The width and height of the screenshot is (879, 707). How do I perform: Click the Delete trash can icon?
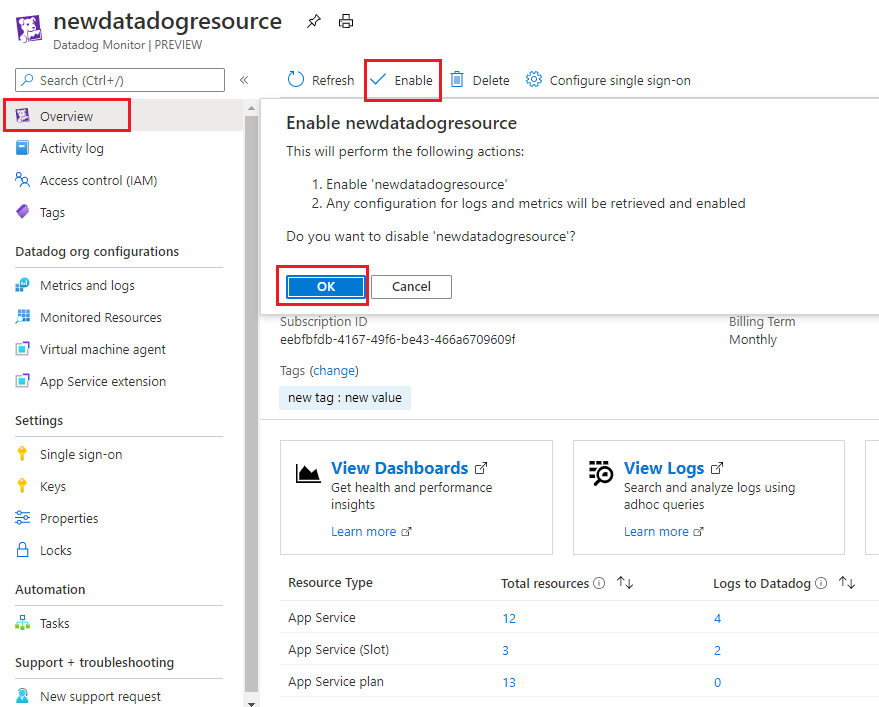457,80
